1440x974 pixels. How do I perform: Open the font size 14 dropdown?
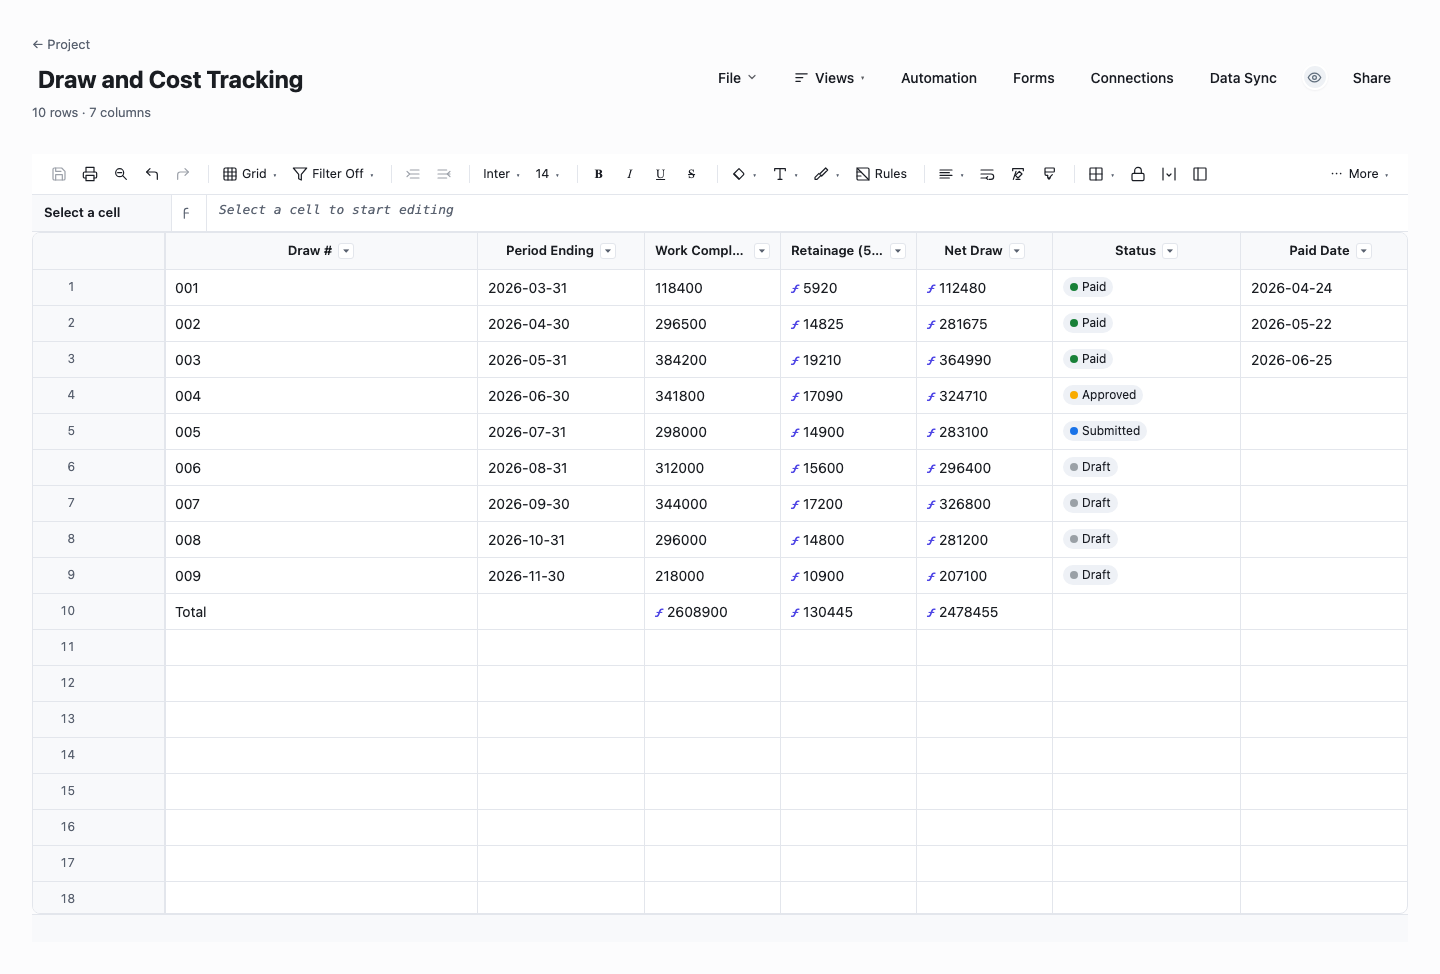click(x=547, y=174)
